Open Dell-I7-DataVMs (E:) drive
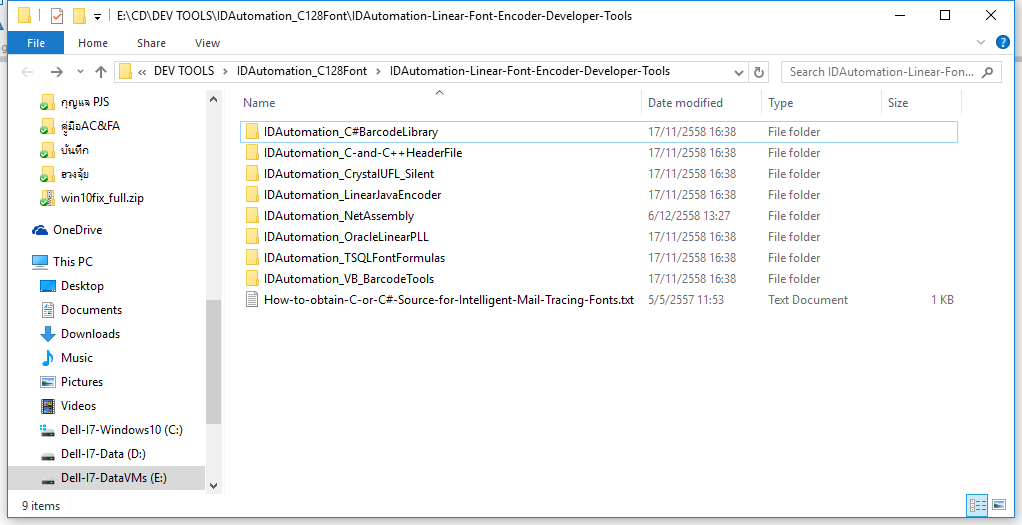This screenshot has height=525, width=1022. tap(106, 478)
